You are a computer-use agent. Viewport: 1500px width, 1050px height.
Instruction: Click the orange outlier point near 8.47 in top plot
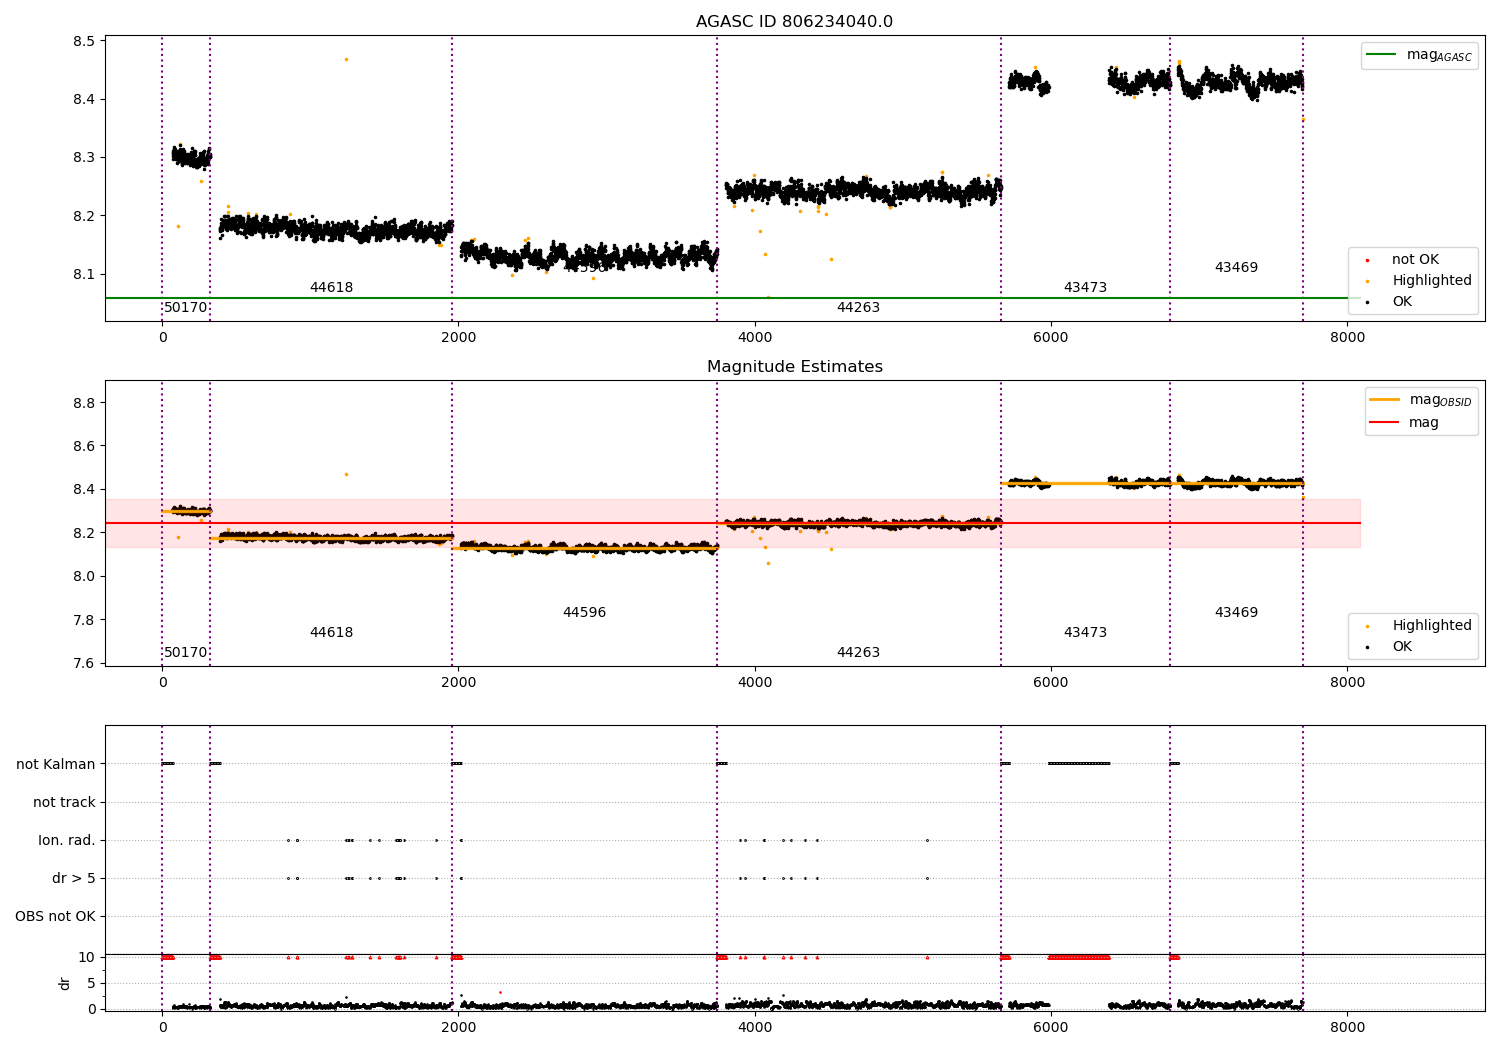coord(346,59)
